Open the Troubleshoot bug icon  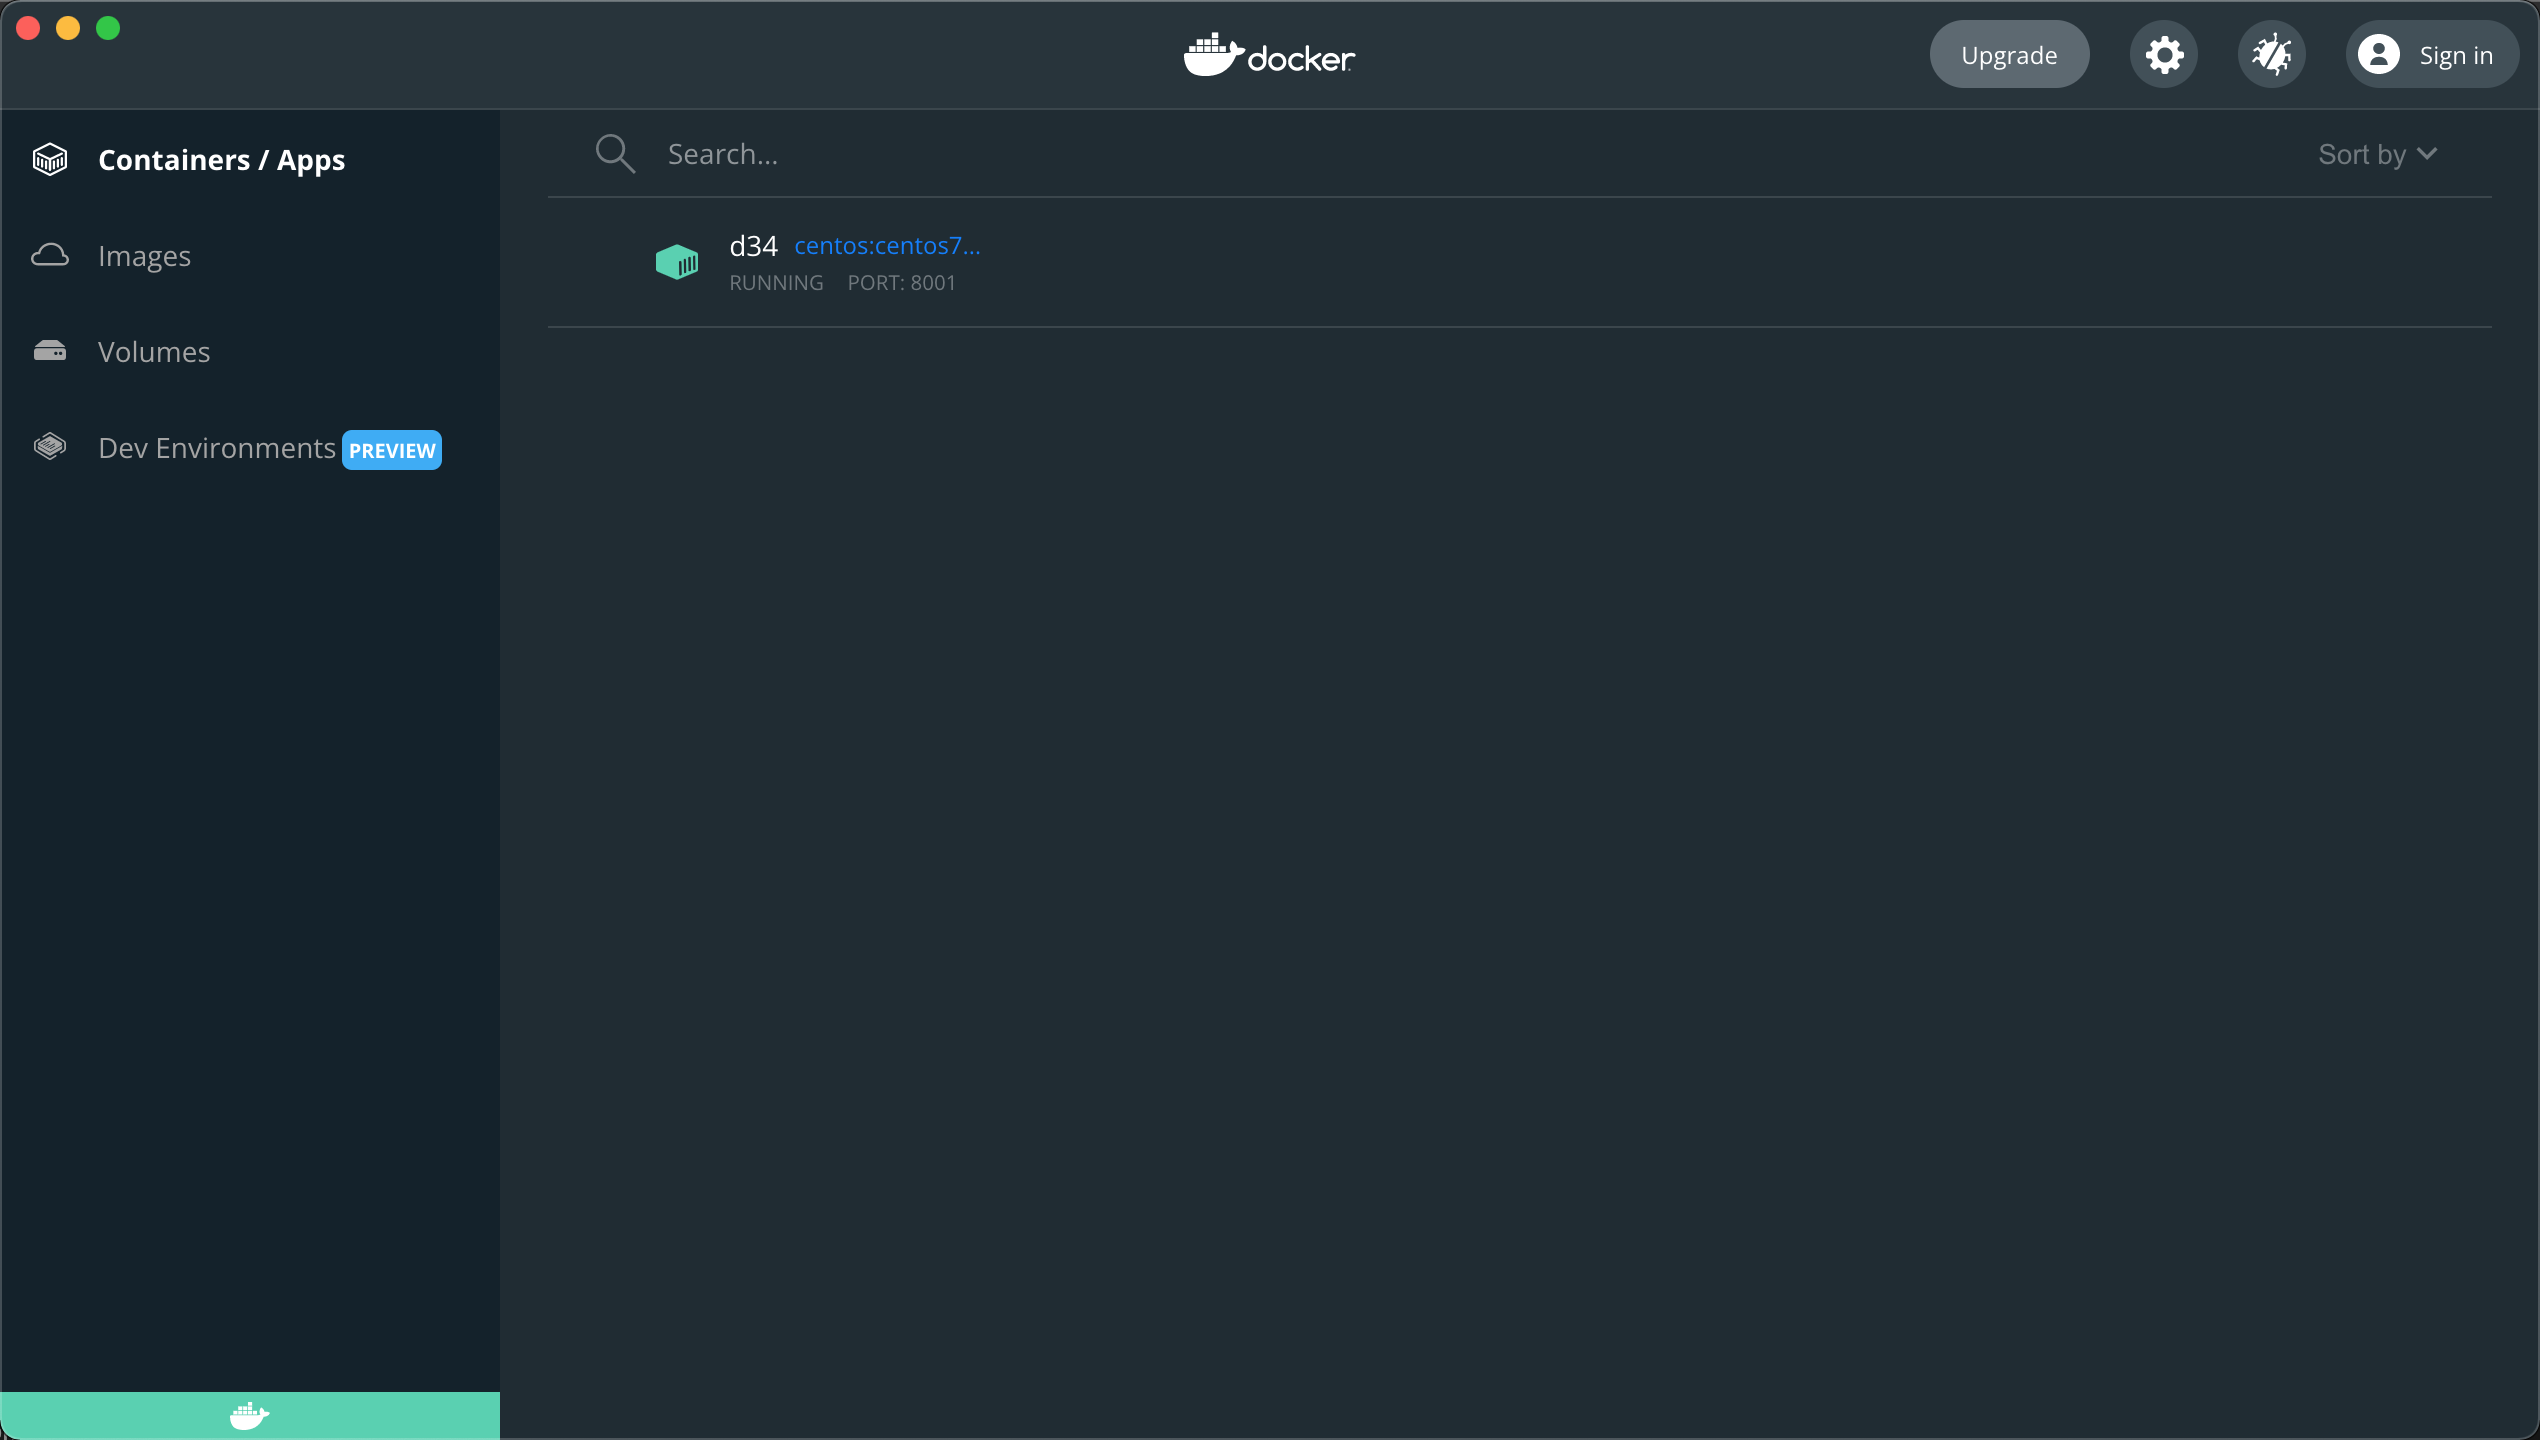[x=2272, y=54]
